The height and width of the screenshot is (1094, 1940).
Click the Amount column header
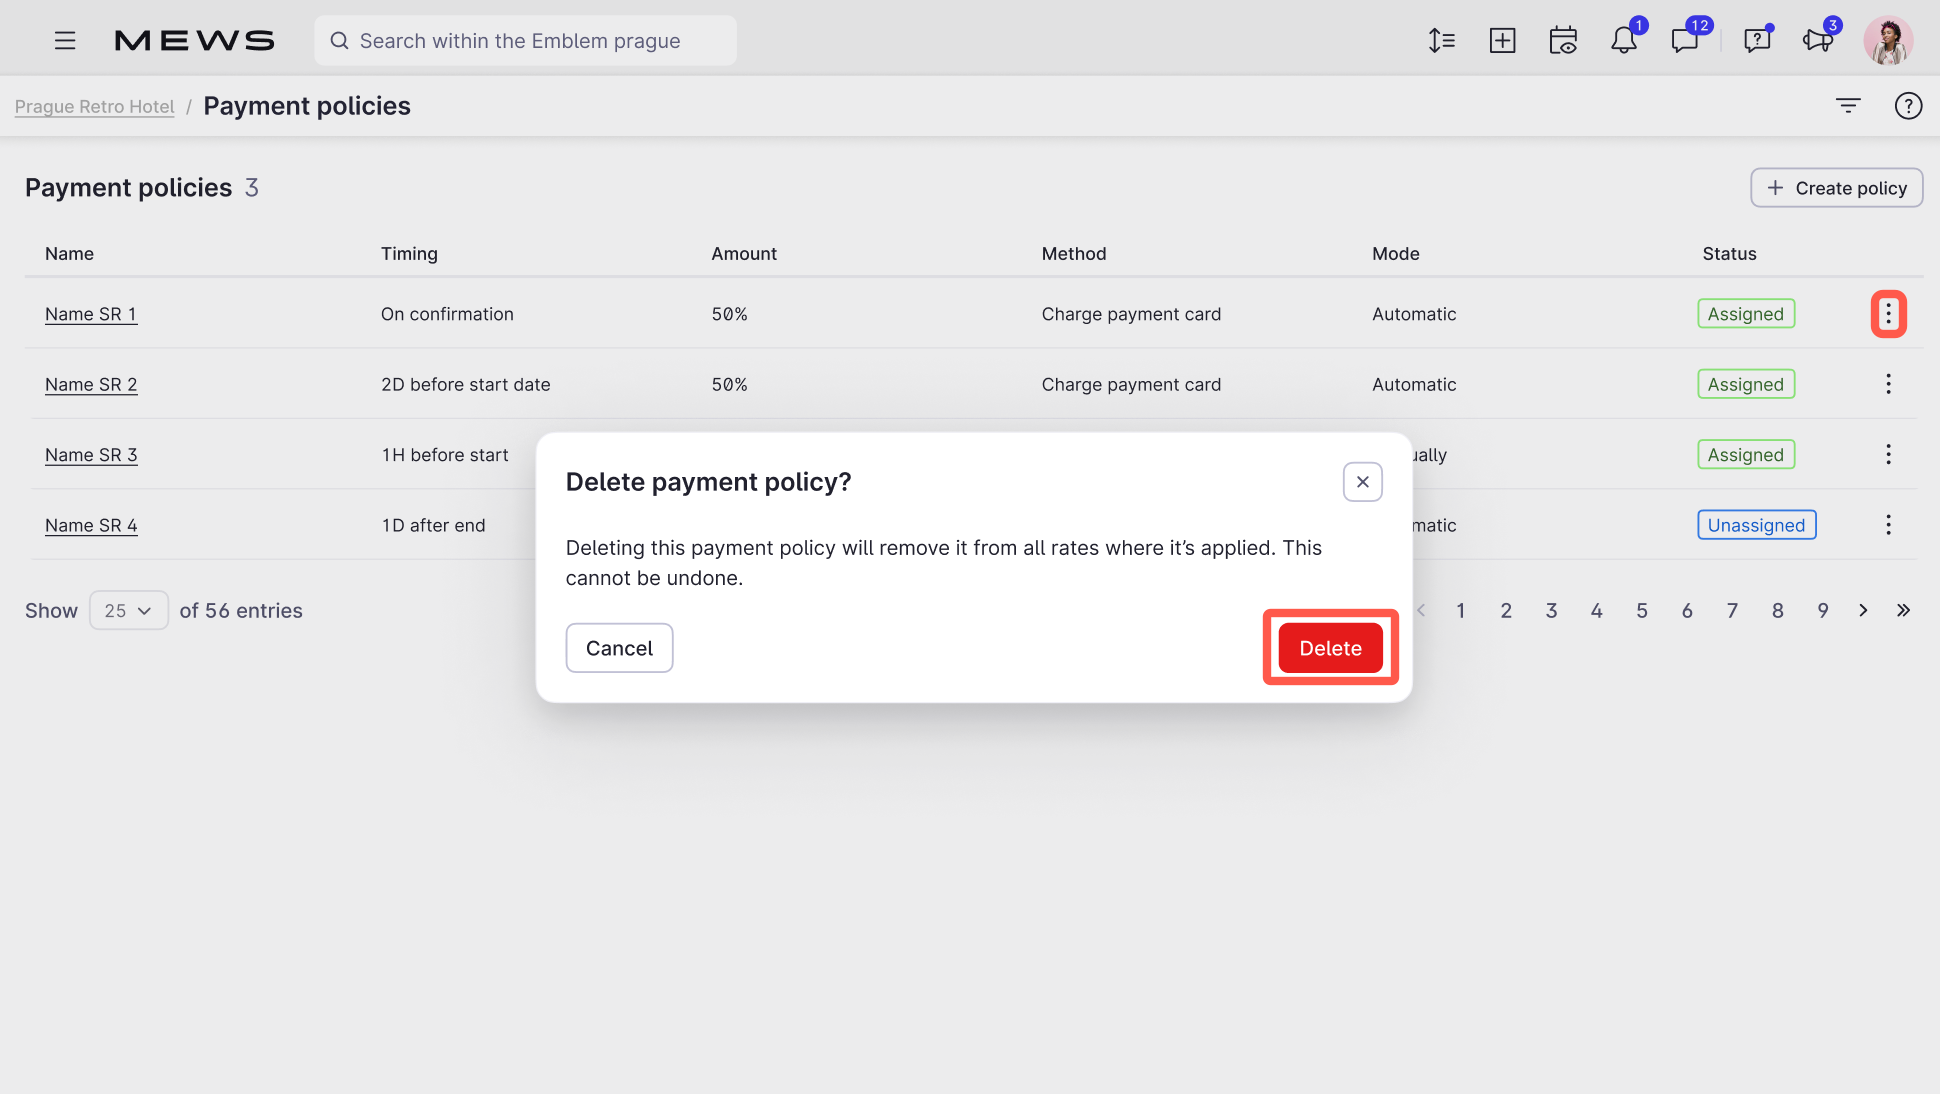pyautogui.click(x=744, y=254)
